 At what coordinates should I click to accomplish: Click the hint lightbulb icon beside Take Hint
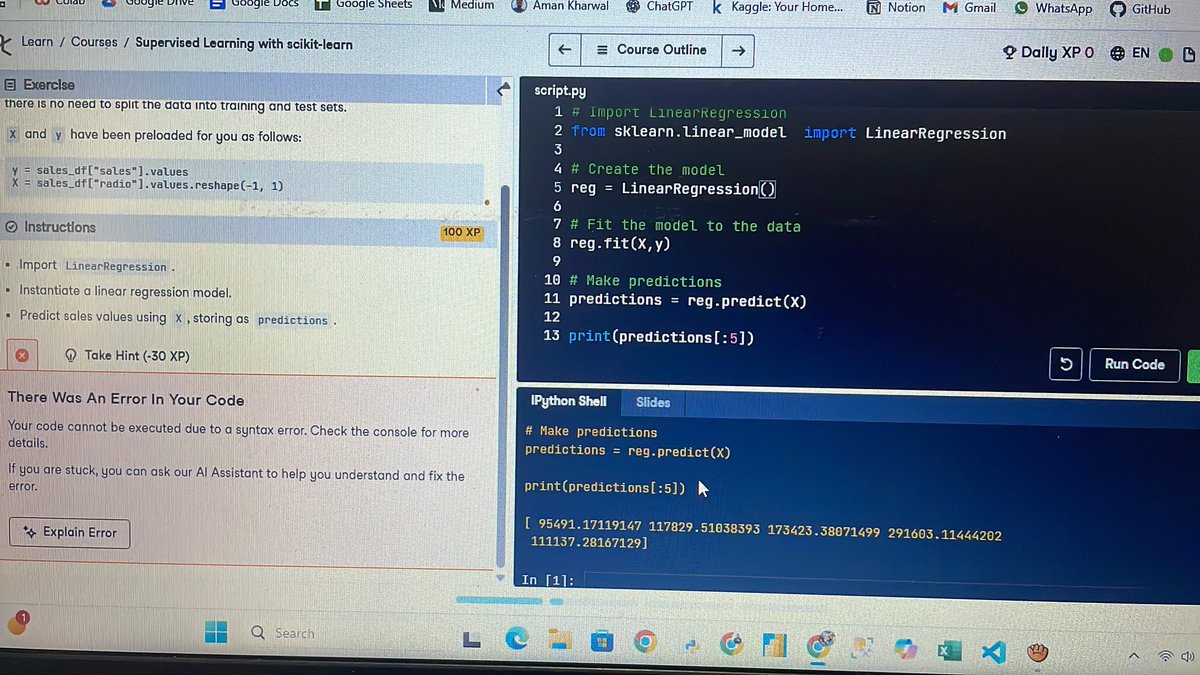pos(69,355)
